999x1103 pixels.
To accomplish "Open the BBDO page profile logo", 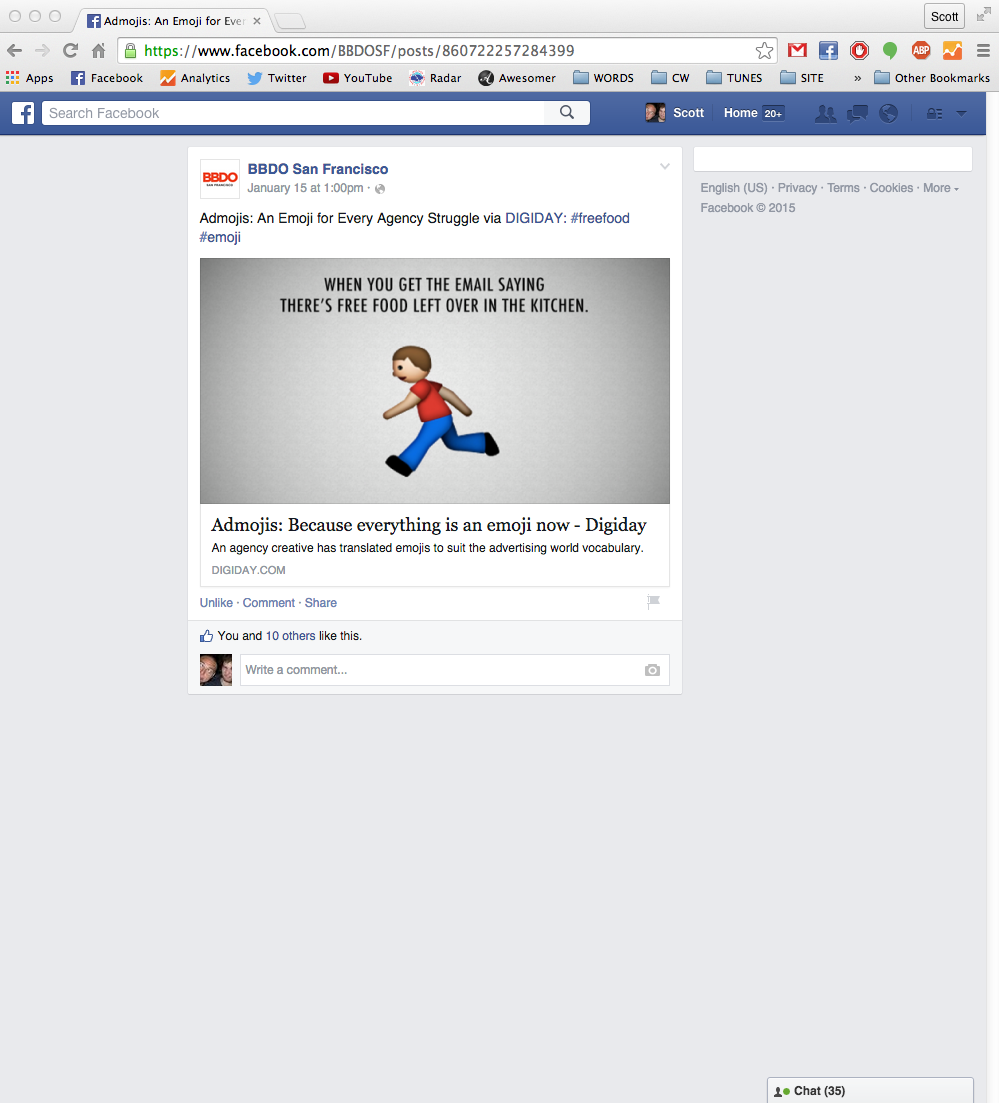I will coord(219,179).
